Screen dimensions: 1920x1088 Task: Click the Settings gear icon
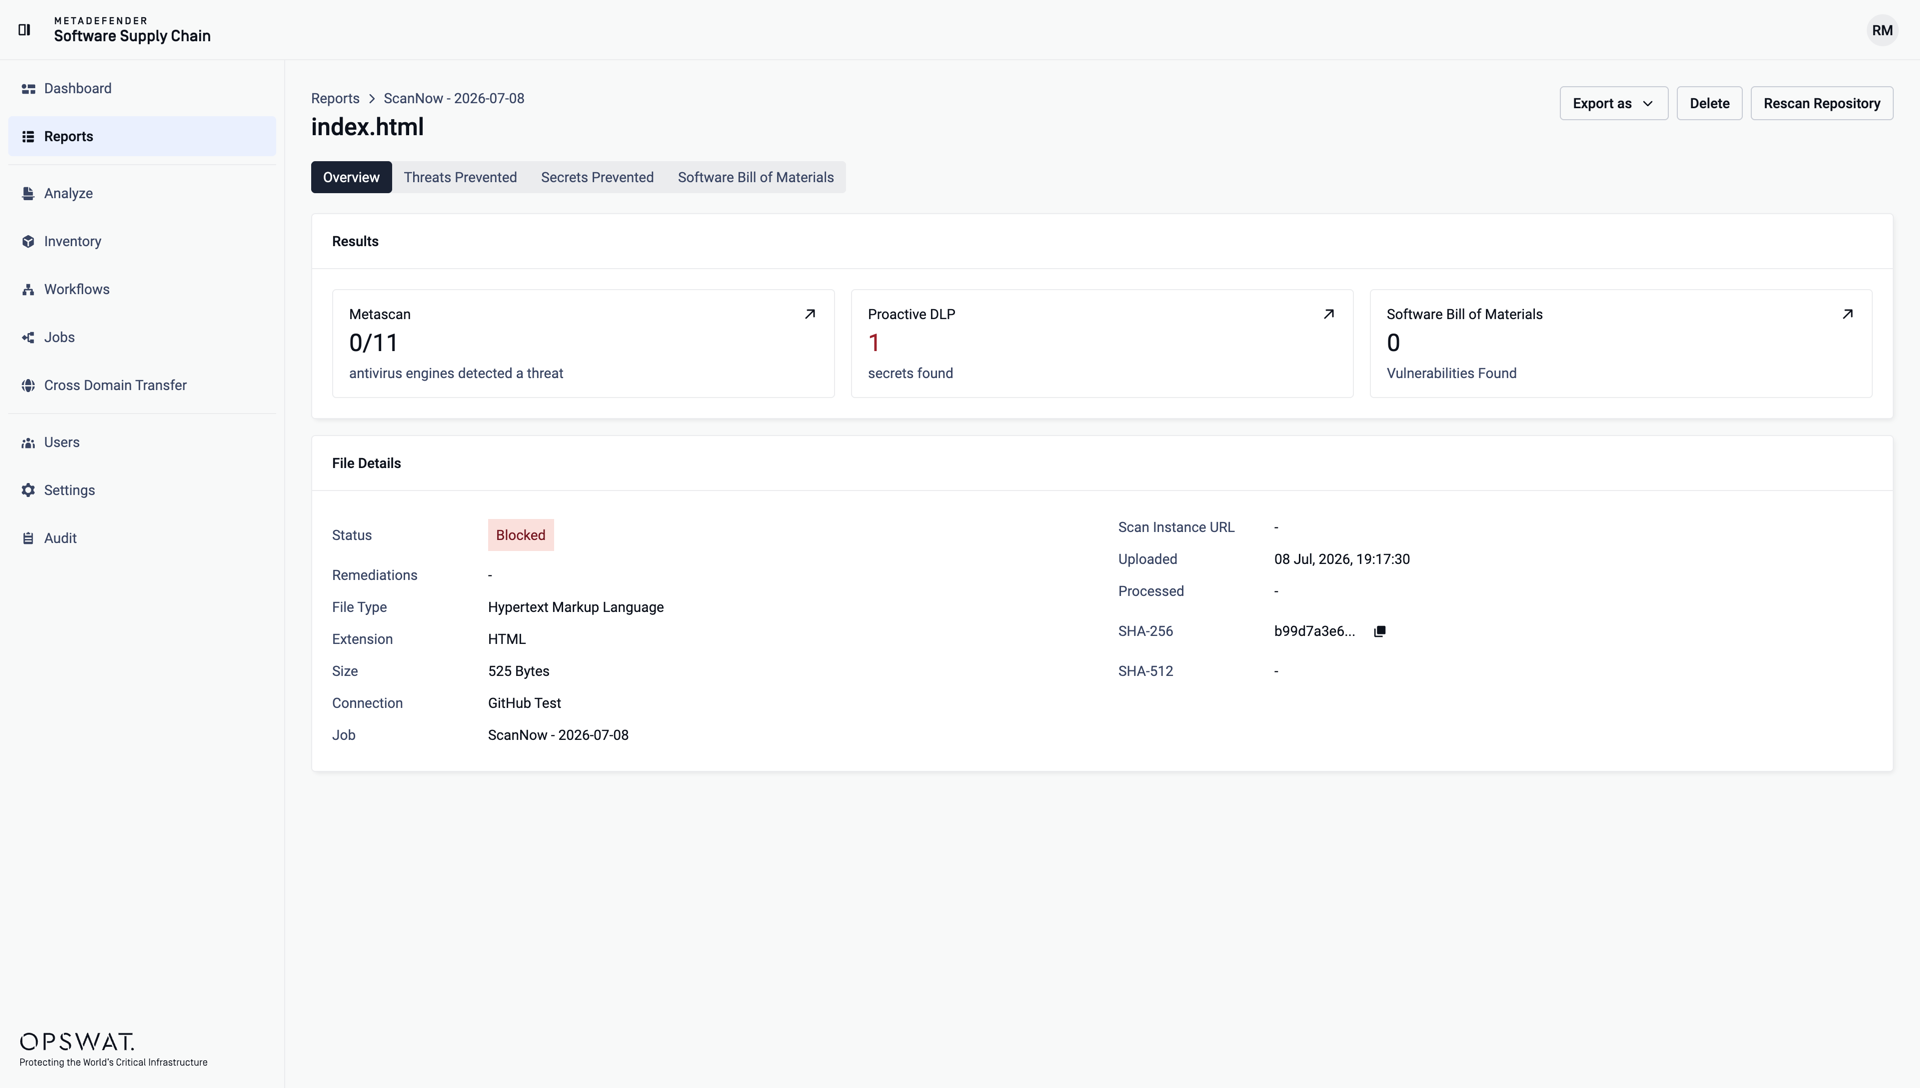pos(28,491)
